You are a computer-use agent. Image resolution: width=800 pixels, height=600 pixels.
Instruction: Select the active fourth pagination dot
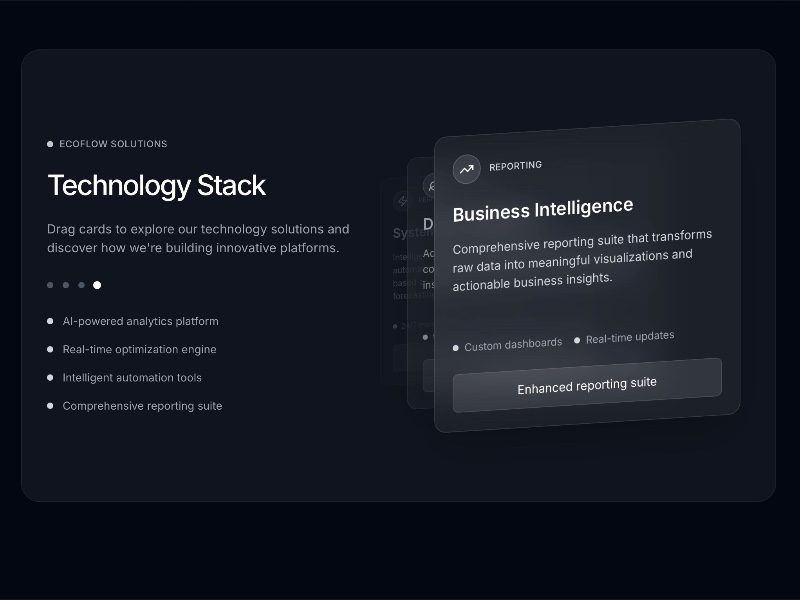click(x=97, y=285)
